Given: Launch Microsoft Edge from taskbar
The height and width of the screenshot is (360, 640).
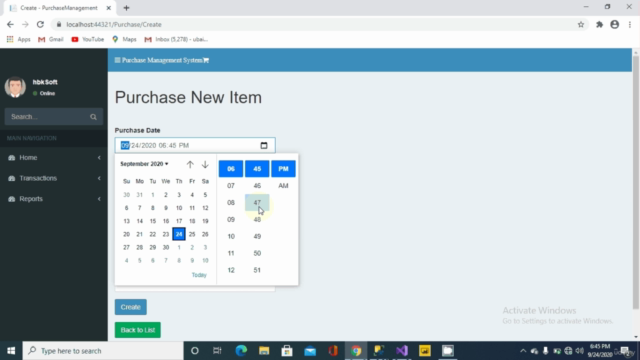Looking at the screenshot, I should tap(241, 351).
